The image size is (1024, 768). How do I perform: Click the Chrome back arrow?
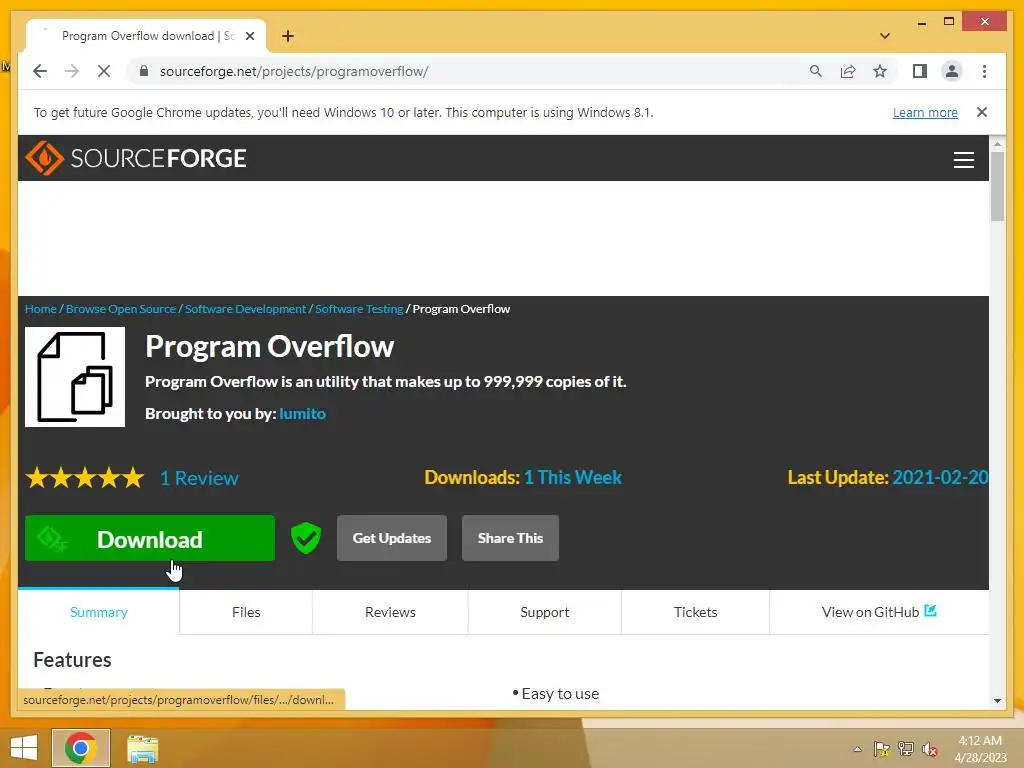coord(40,71)
